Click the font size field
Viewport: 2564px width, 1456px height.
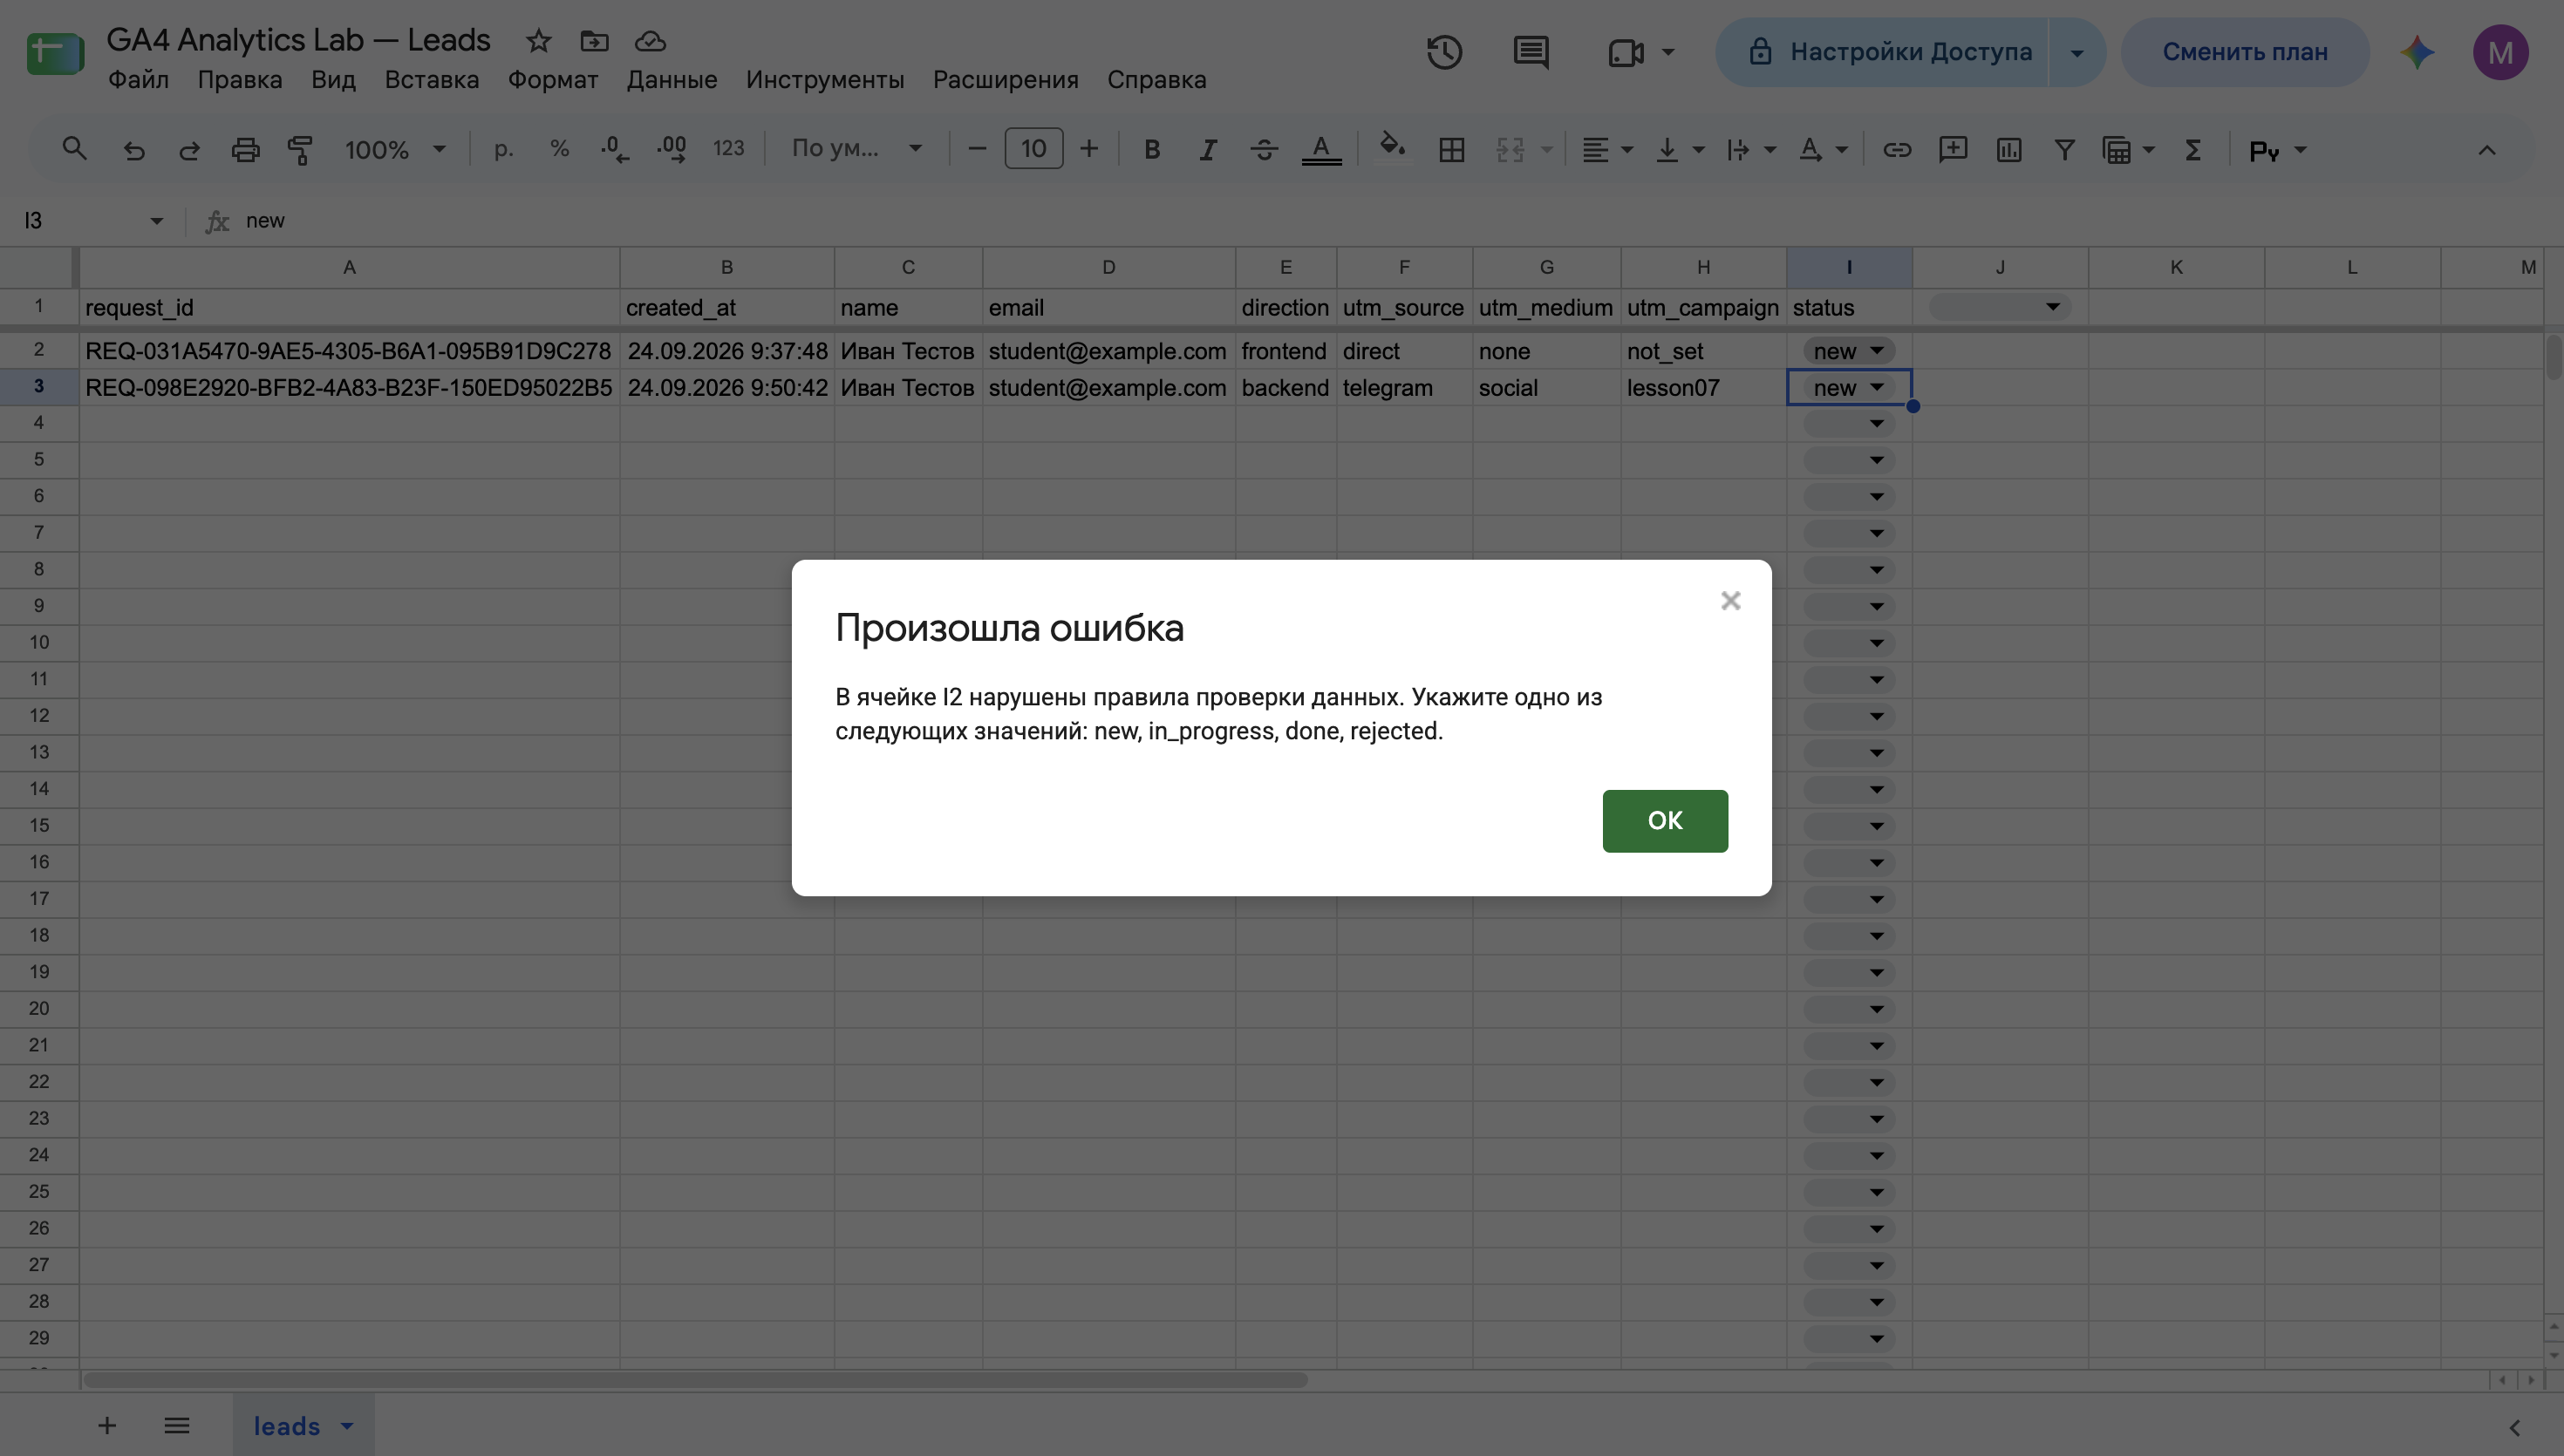[1033, 149]
